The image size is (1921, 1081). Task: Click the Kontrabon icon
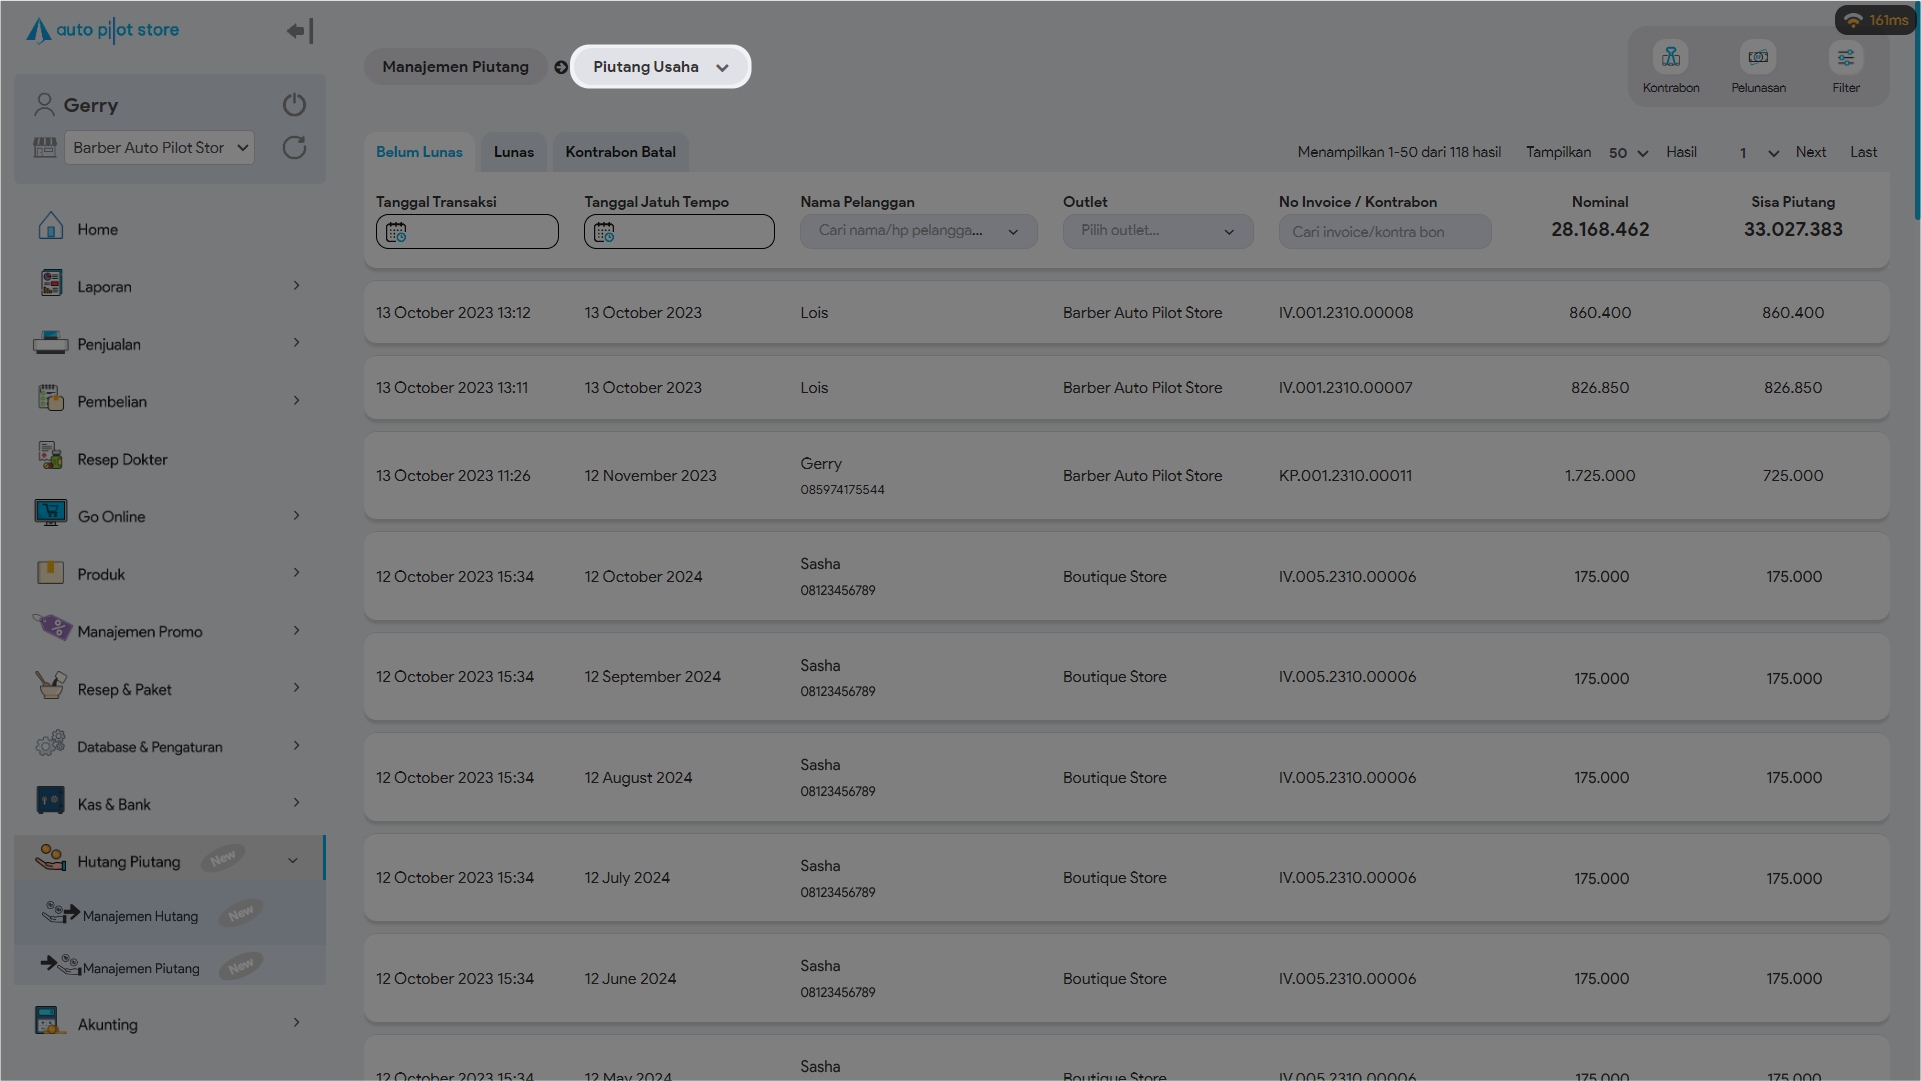click(x=1670, y=58)
